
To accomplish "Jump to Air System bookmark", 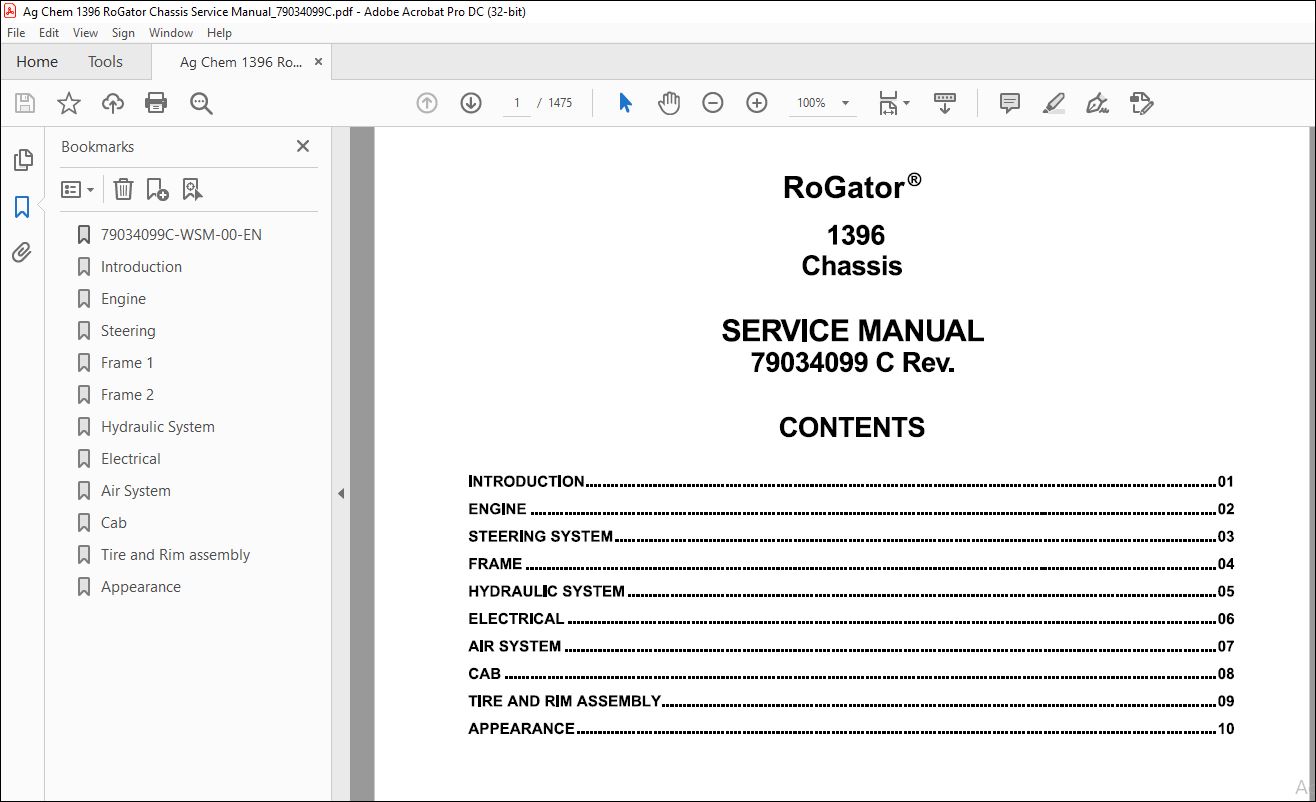I will pos(136,491).
